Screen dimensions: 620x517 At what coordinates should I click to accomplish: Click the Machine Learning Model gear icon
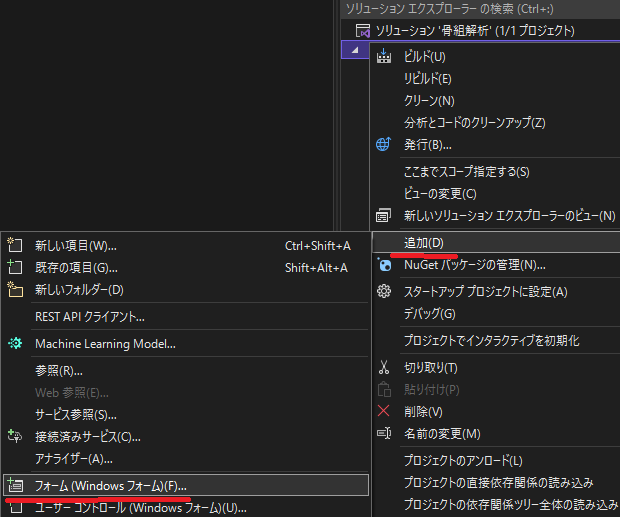[x=15, y=343]
